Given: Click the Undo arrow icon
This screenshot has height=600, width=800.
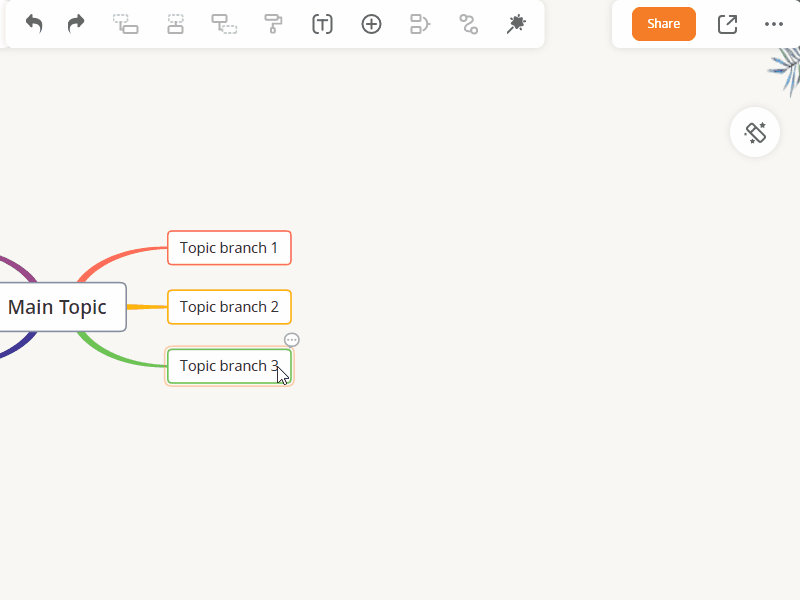Looking at the screenshot, I should click(x=34, y=24).
